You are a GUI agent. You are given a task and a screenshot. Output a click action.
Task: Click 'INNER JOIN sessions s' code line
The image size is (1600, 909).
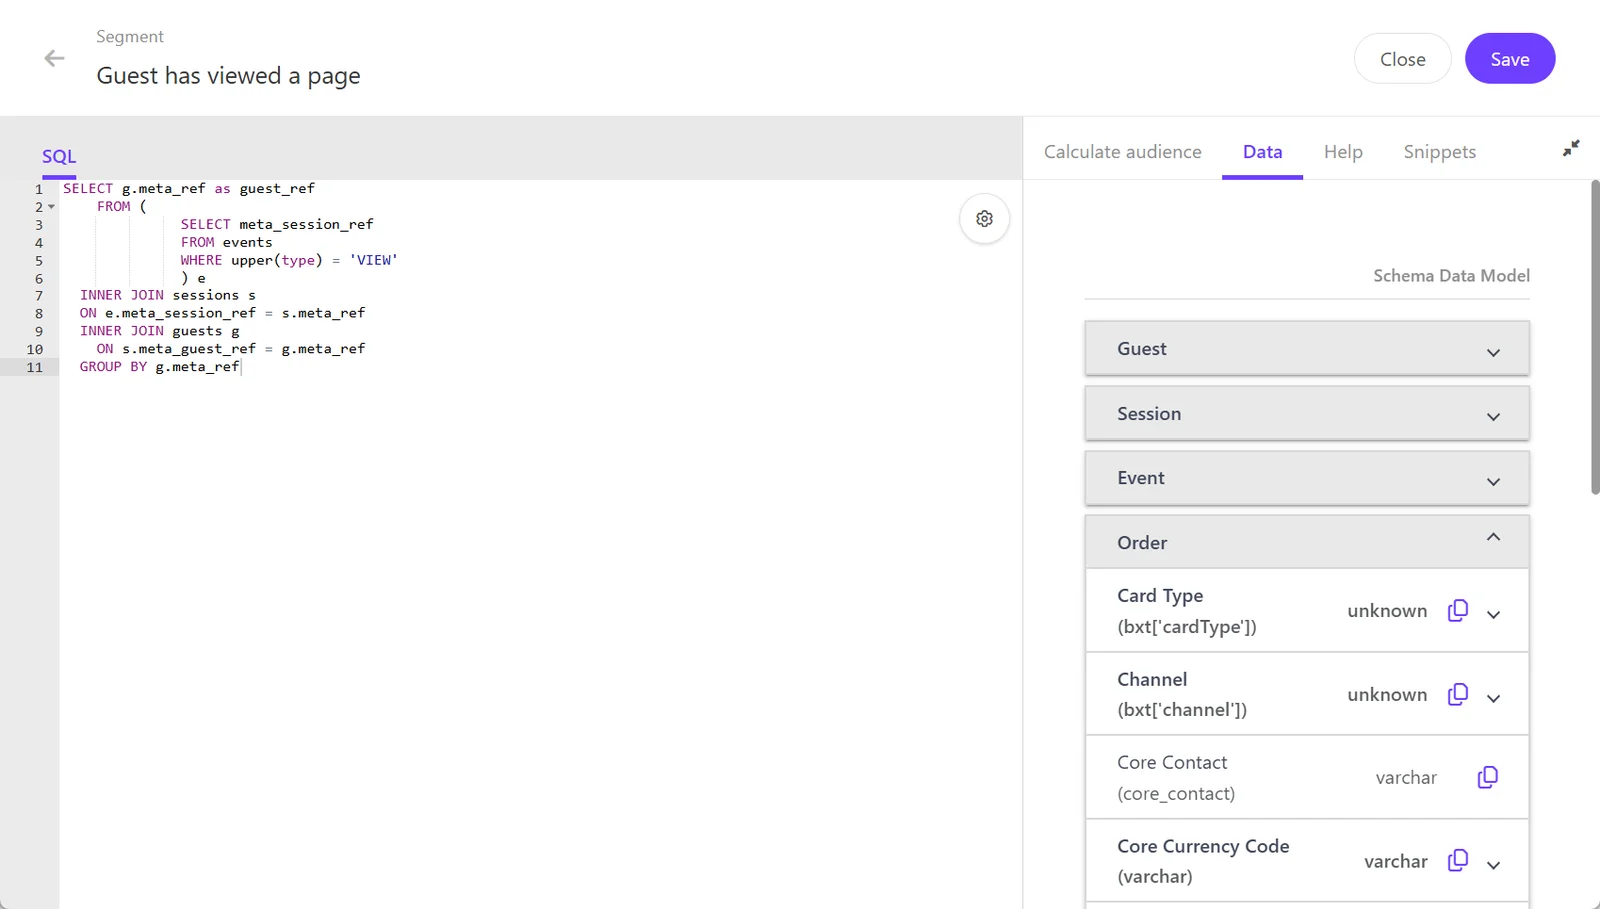coord(168,295)
